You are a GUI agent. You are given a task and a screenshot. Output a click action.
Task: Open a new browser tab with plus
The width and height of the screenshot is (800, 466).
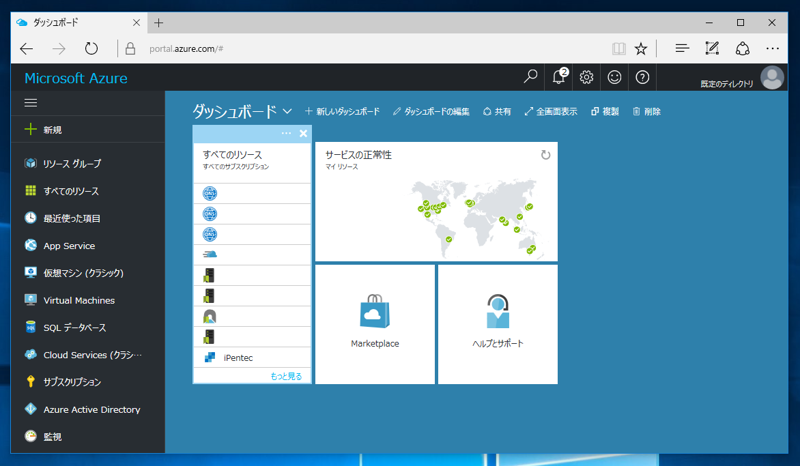point(159,22)
